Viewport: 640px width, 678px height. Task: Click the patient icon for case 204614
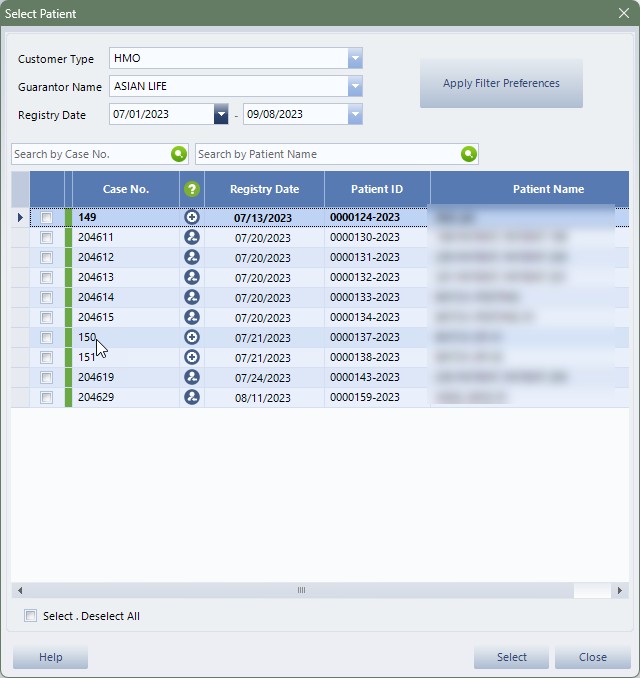point(192,297)
